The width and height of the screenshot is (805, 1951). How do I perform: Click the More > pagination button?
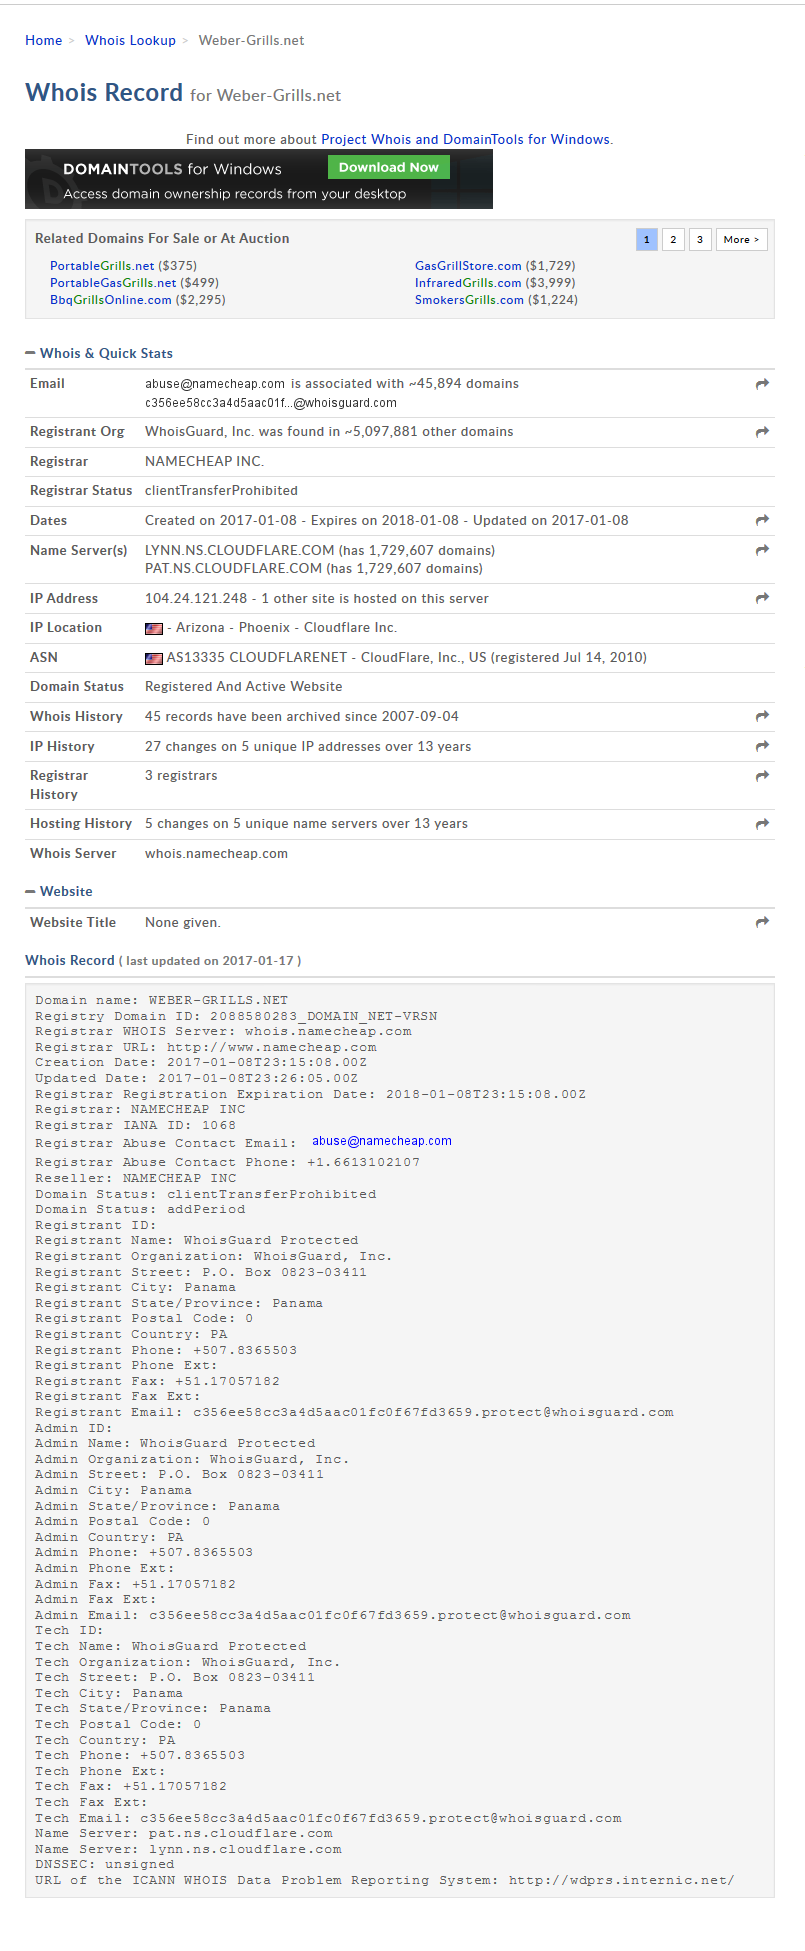(x=742, y=240)
